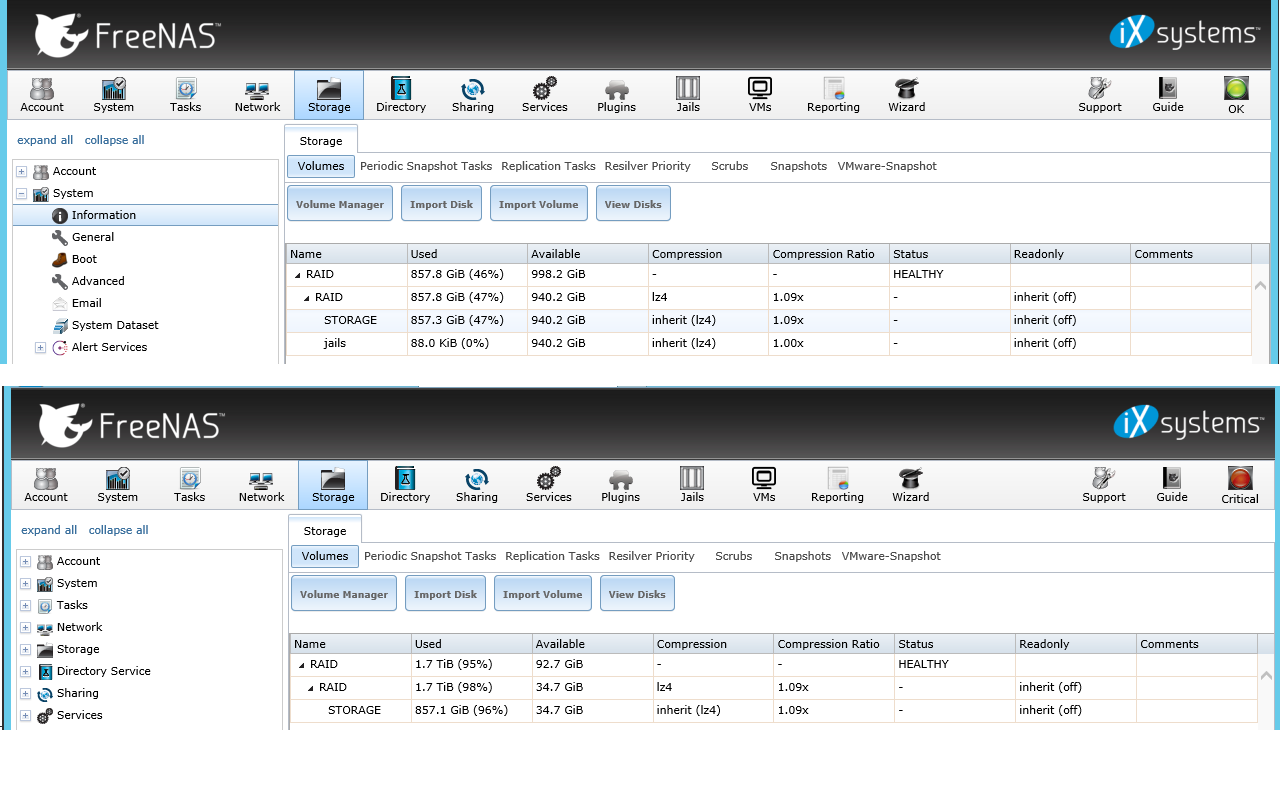This screenshot has height=795, width=1280.
Task: Switch to Scrubs tab in lower window
Action: pos(734,556)
